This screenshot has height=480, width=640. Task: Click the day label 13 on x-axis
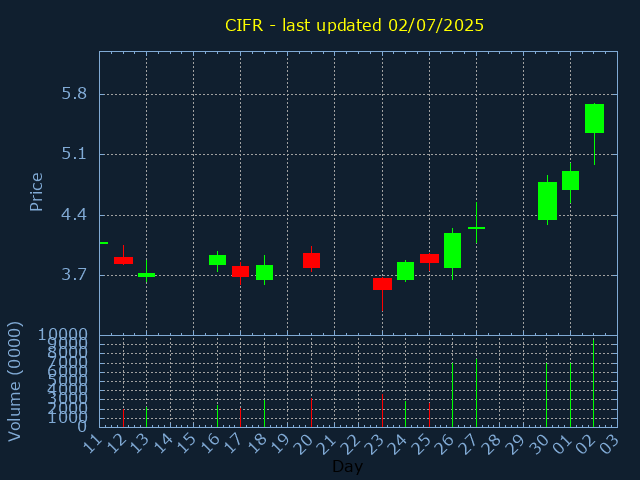coord(139,444)
